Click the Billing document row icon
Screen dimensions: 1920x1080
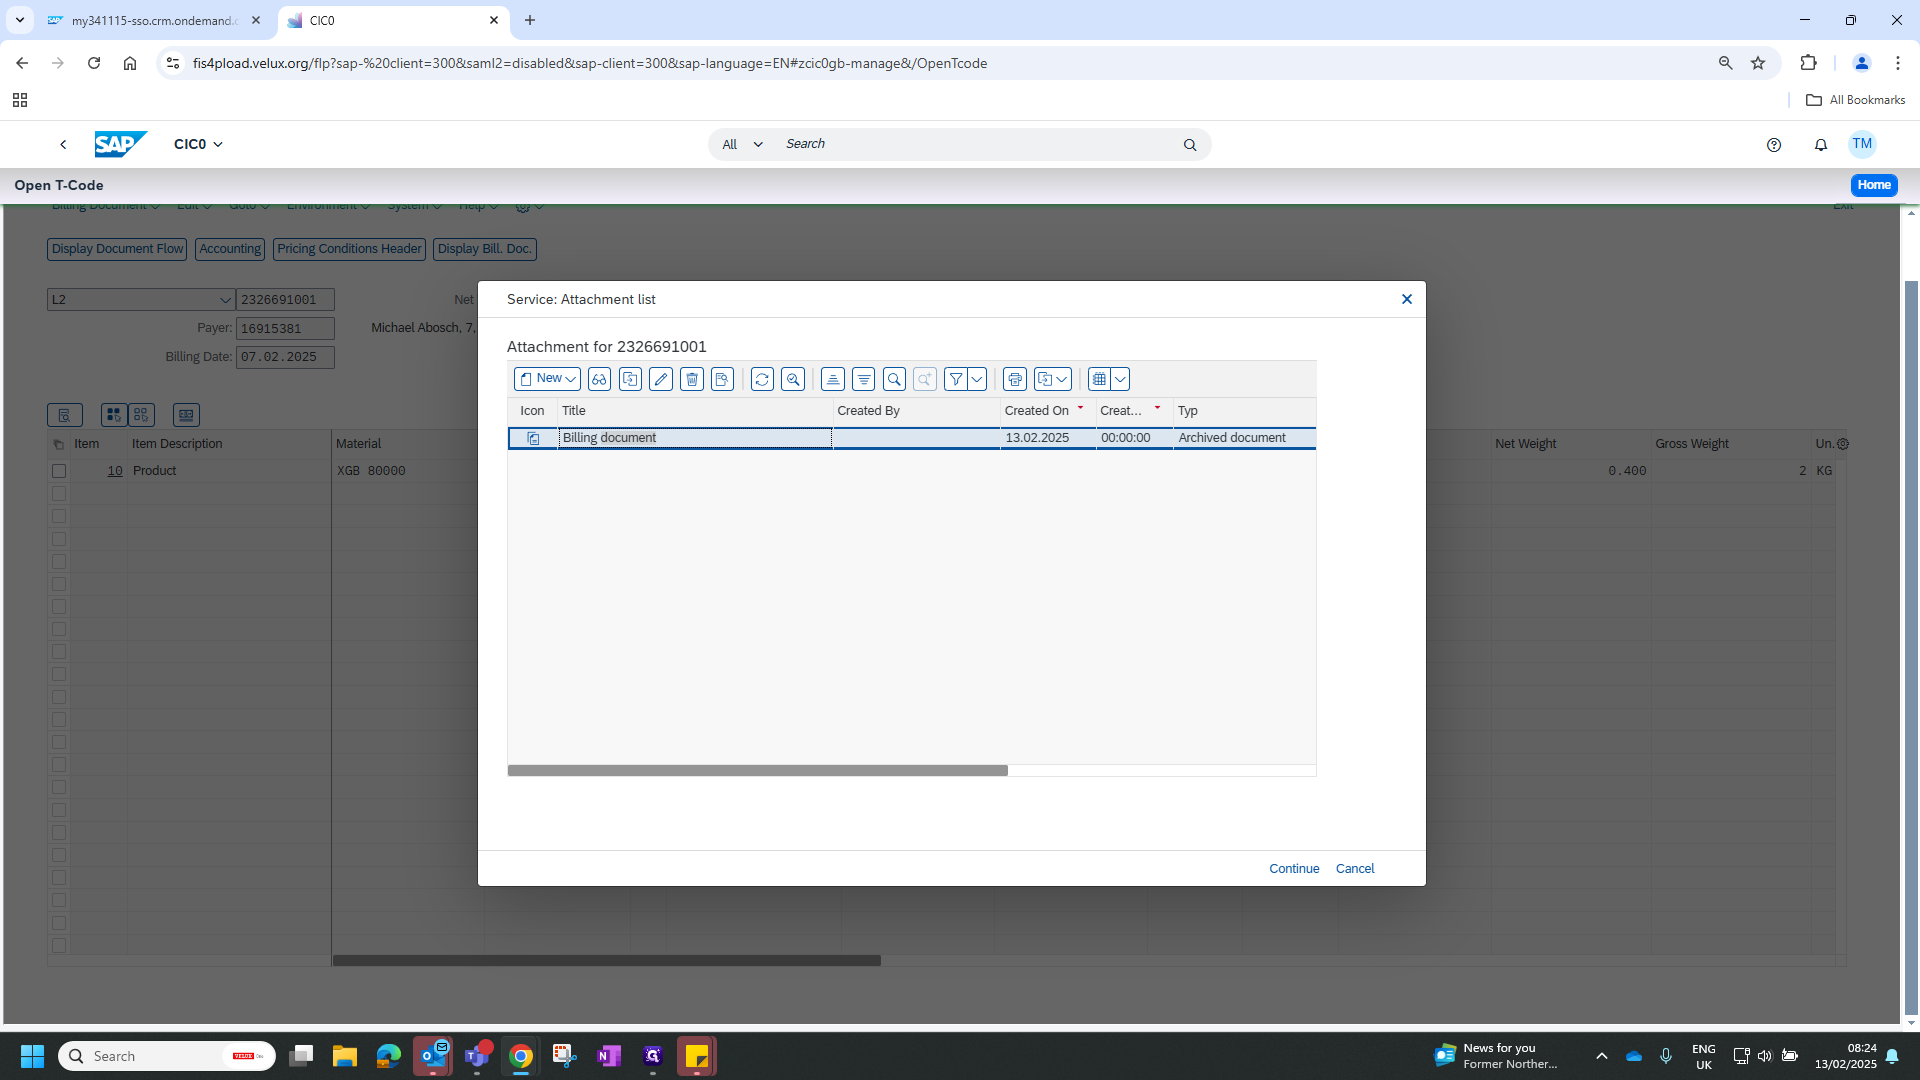(x=533, y=438)
